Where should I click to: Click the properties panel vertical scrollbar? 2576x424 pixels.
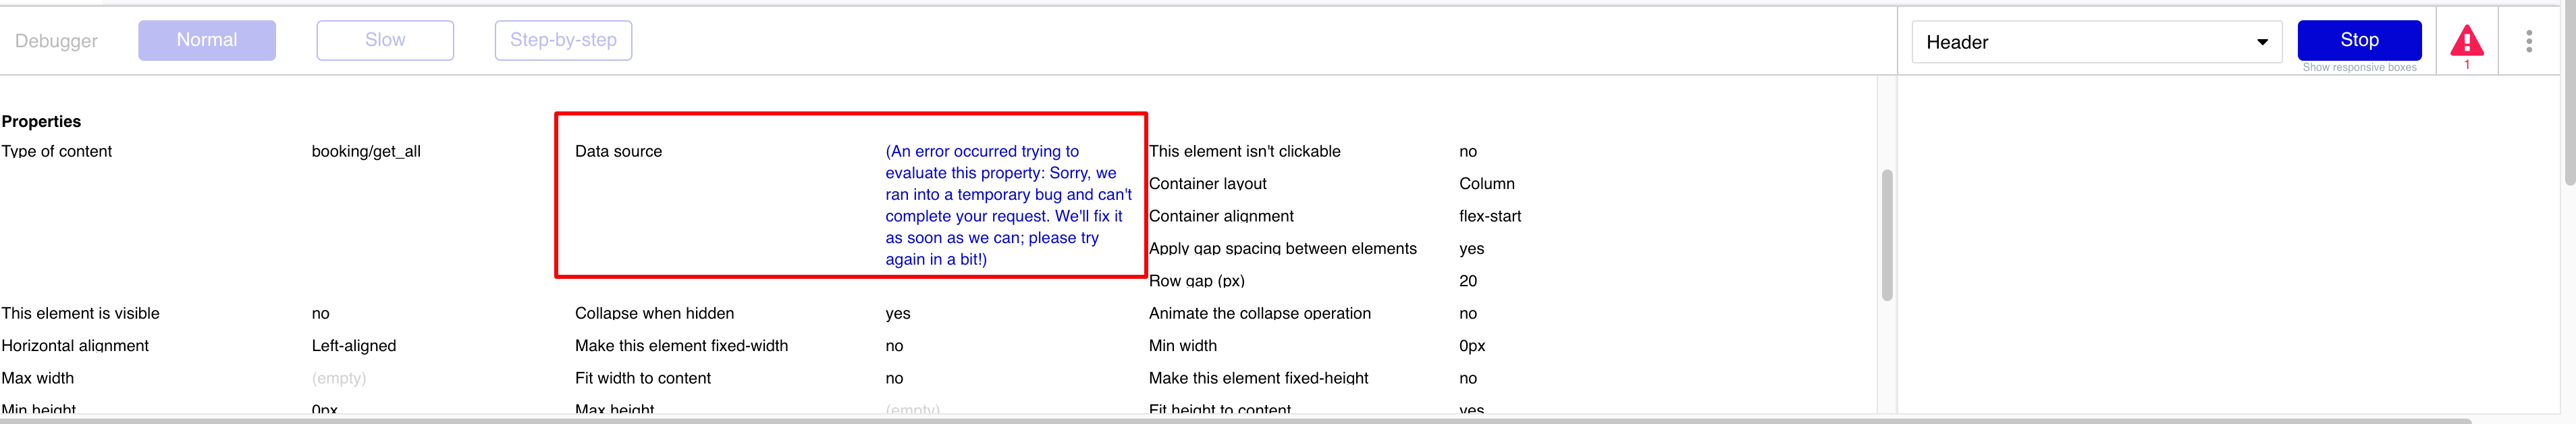point(1887,235)
